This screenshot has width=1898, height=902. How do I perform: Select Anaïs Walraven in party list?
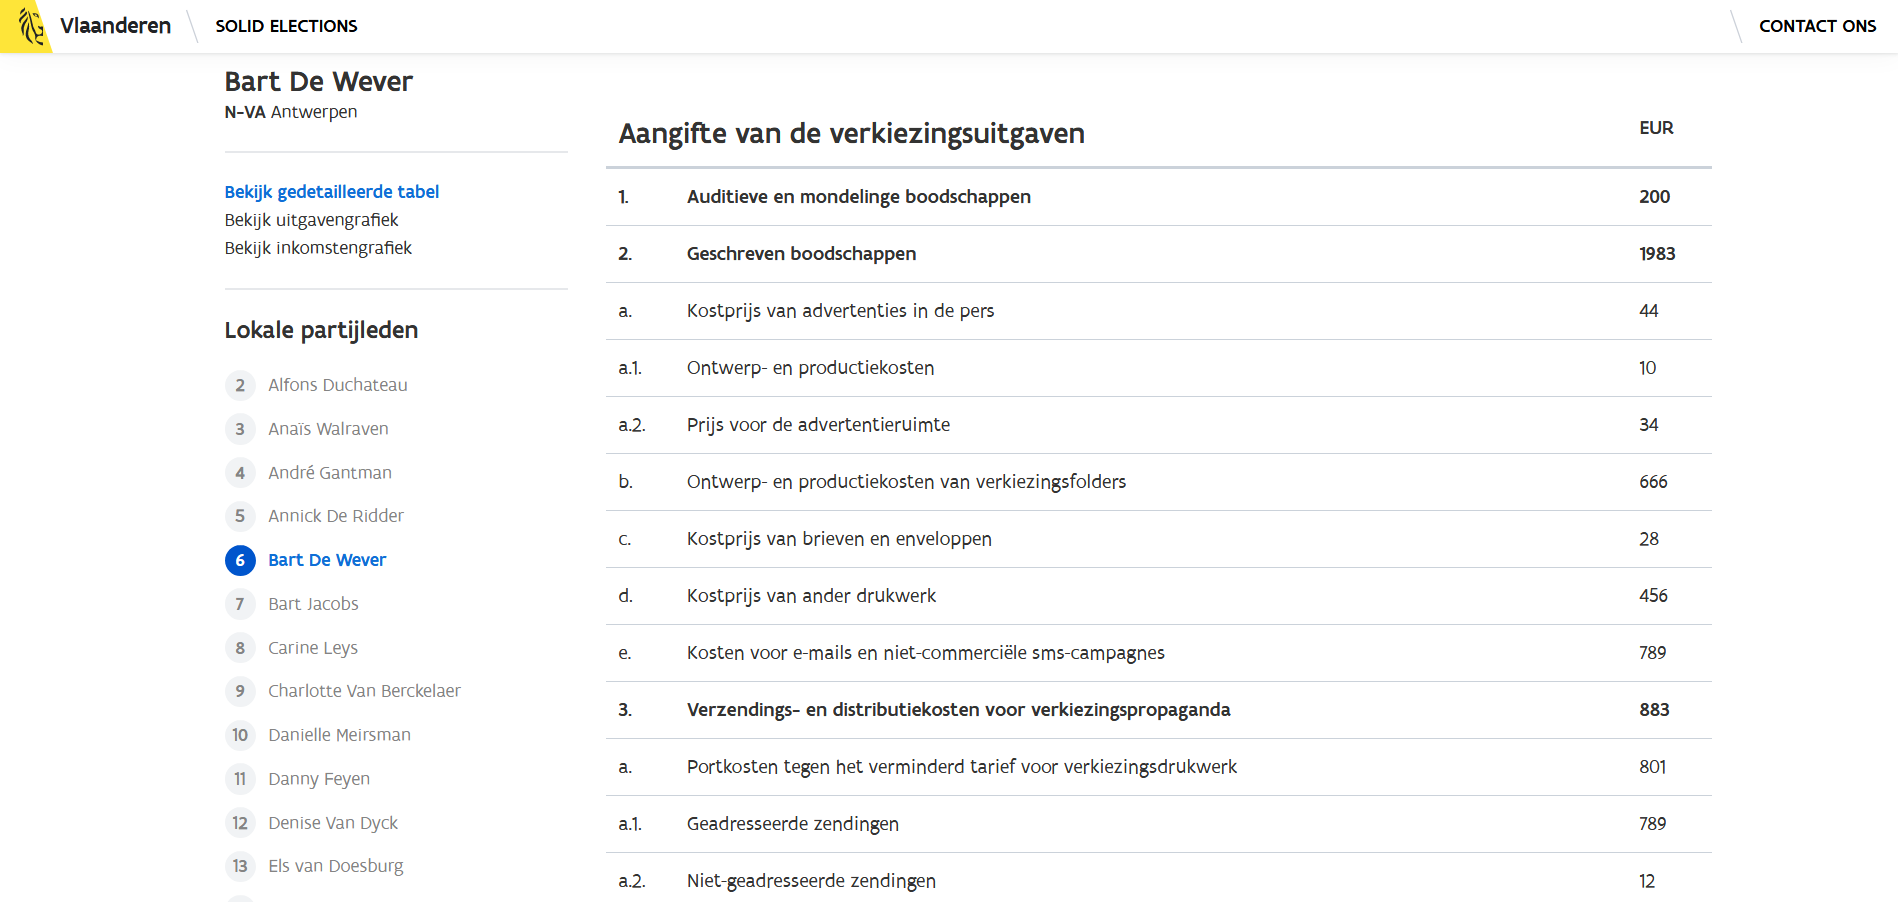[328, 429]
